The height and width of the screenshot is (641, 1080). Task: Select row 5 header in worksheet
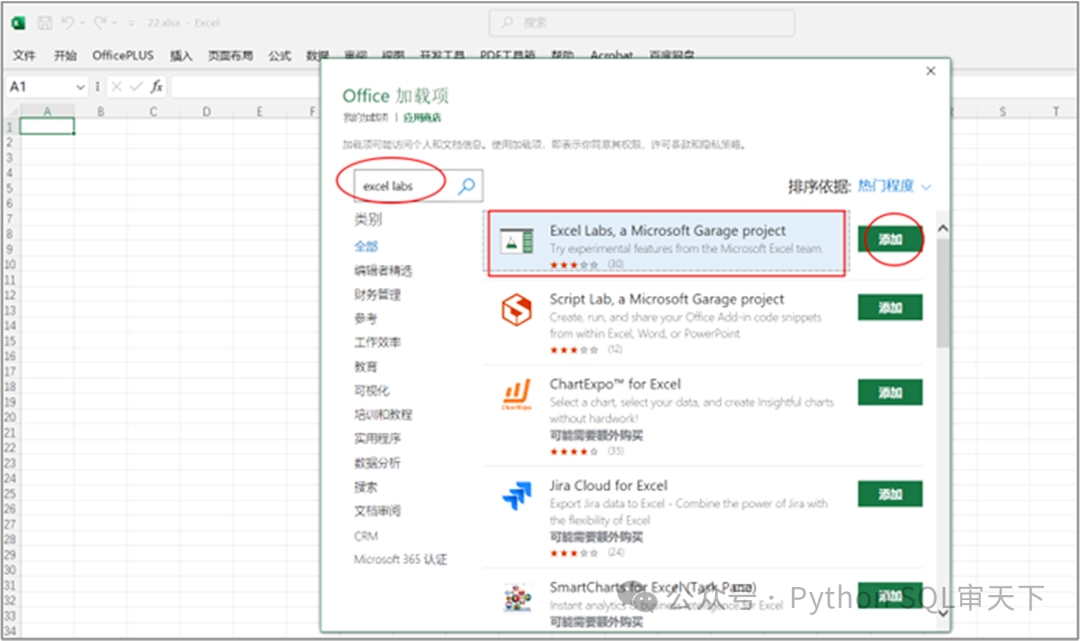(x=10, y=188)
